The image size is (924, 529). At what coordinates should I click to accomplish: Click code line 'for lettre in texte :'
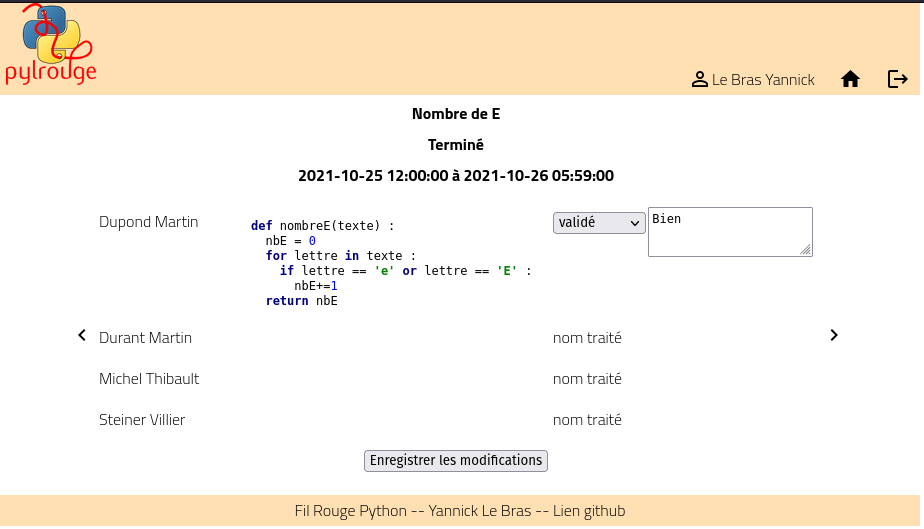(x=341, y=256)
